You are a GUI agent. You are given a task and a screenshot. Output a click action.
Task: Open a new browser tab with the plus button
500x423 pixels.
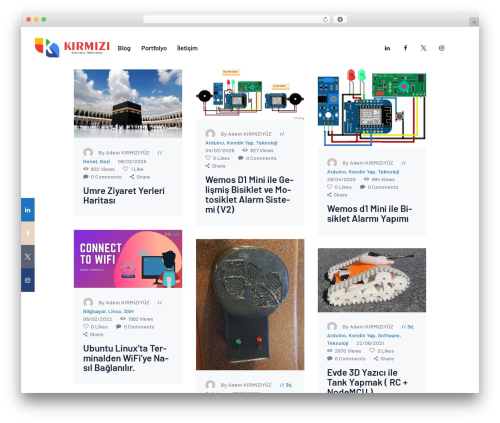point(474,22)
